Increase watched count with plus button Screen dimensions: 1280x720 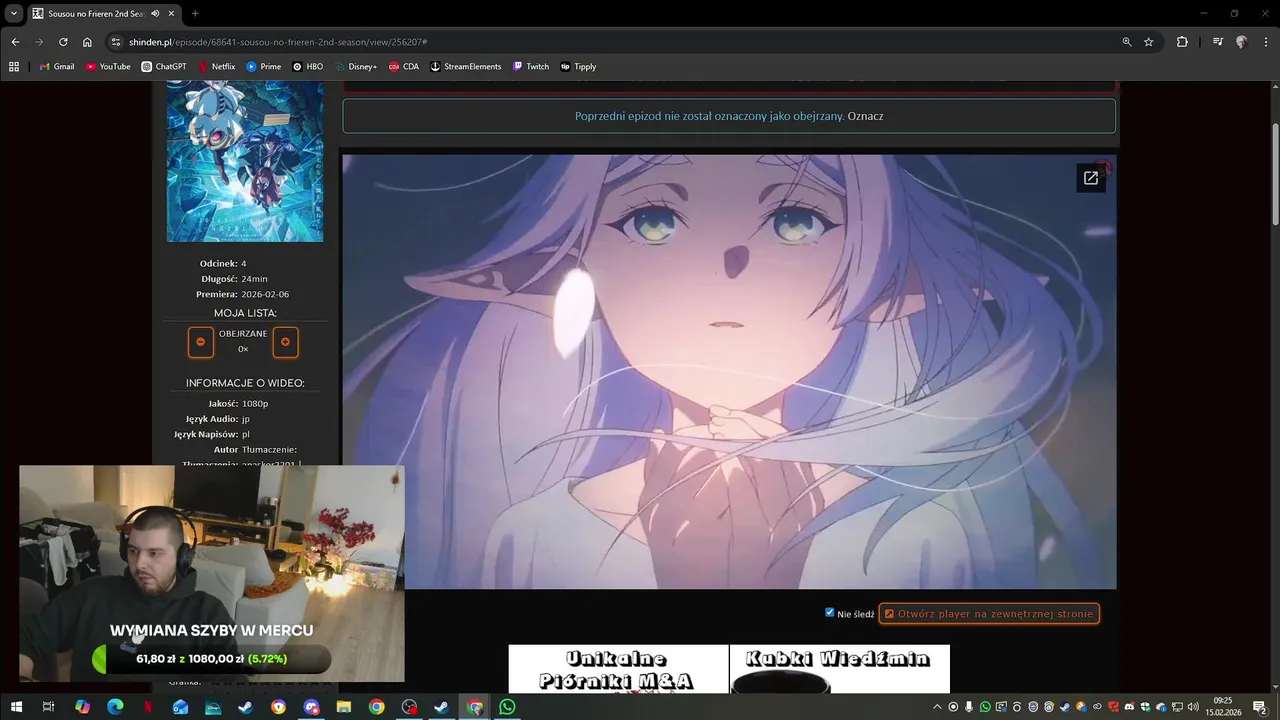coord(285,342)
